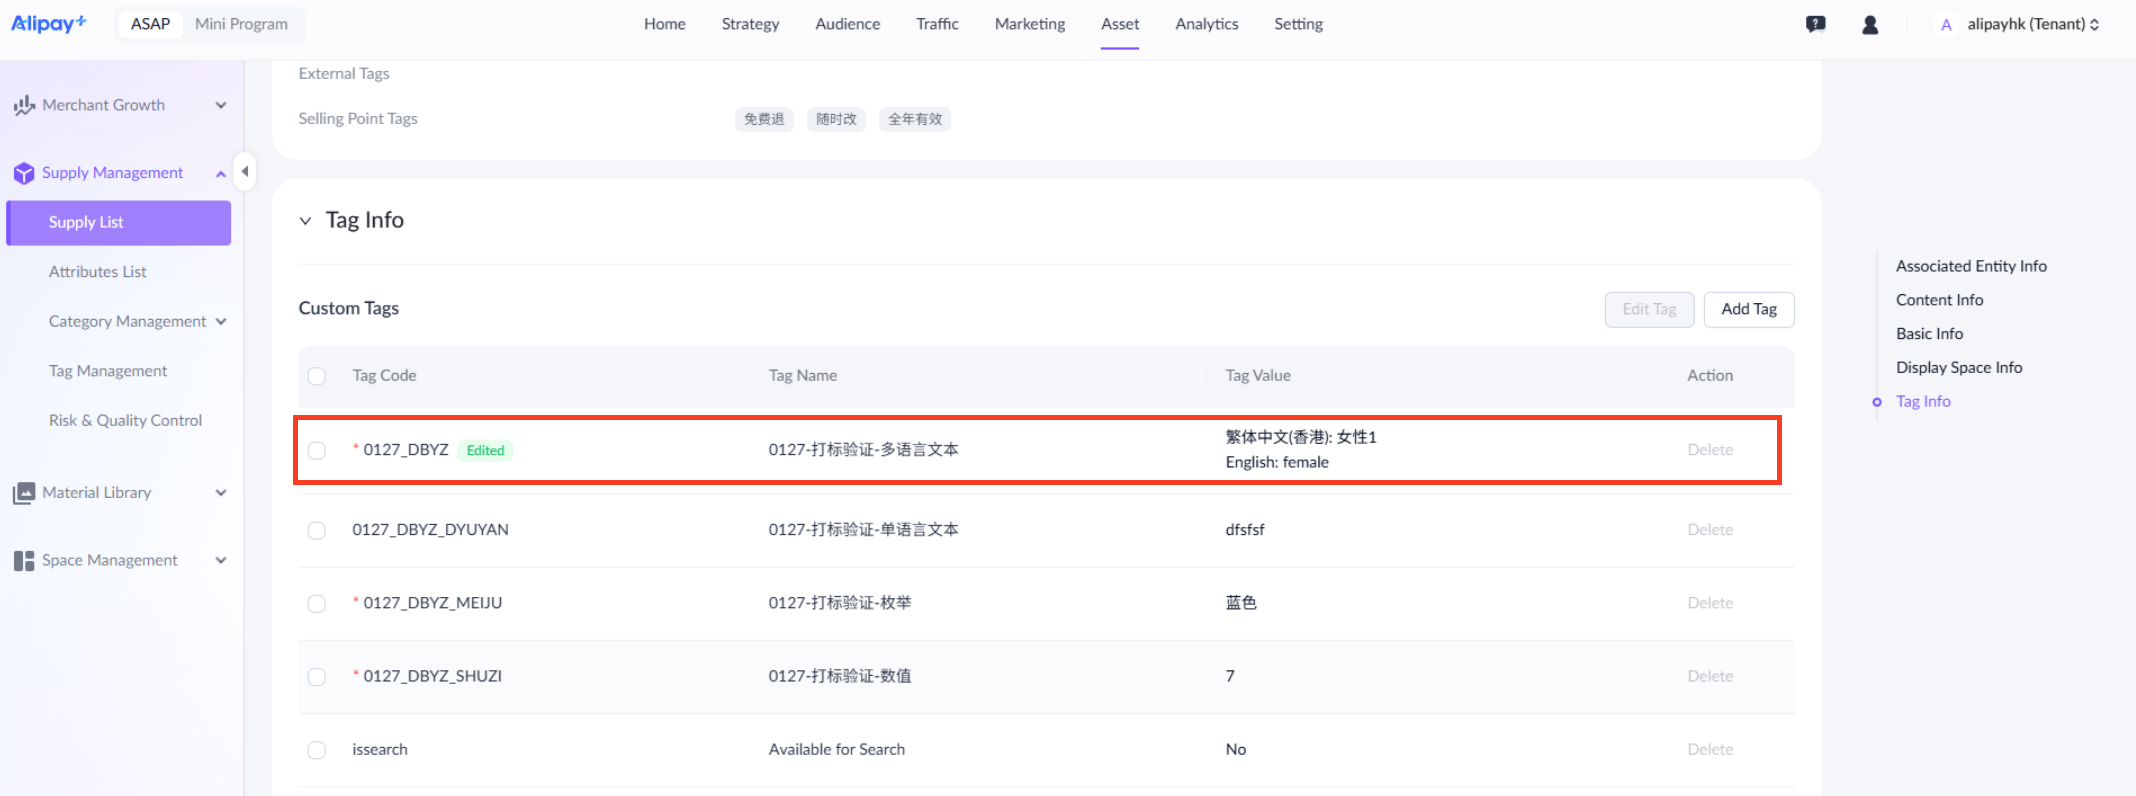Check the 0127_DBYZ_DYUYAN row checkbox
The image size is (2136, 796).
click(317, 530)
